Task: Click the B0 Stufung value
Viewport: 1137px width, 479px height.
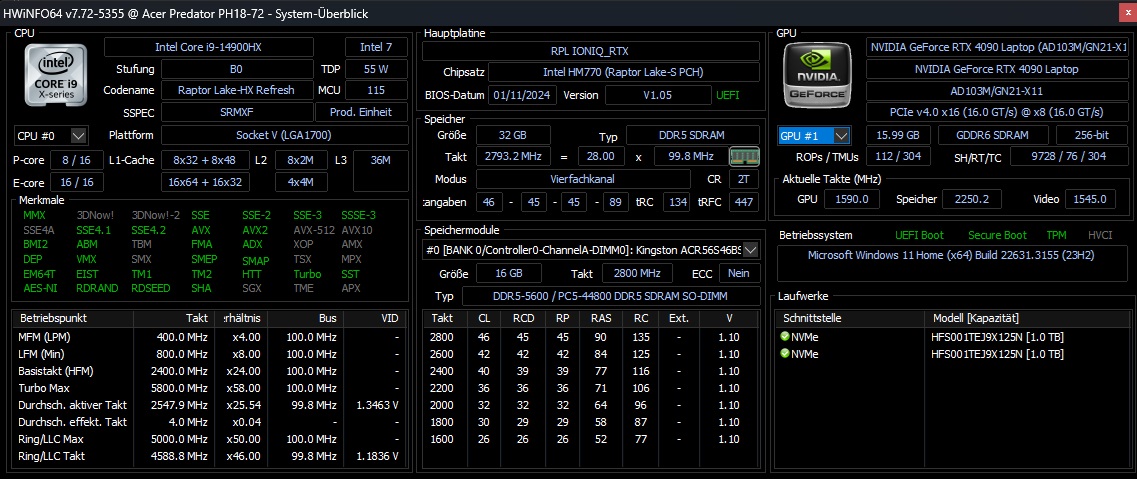Action: pyautogui.click(x=236, y=70)
